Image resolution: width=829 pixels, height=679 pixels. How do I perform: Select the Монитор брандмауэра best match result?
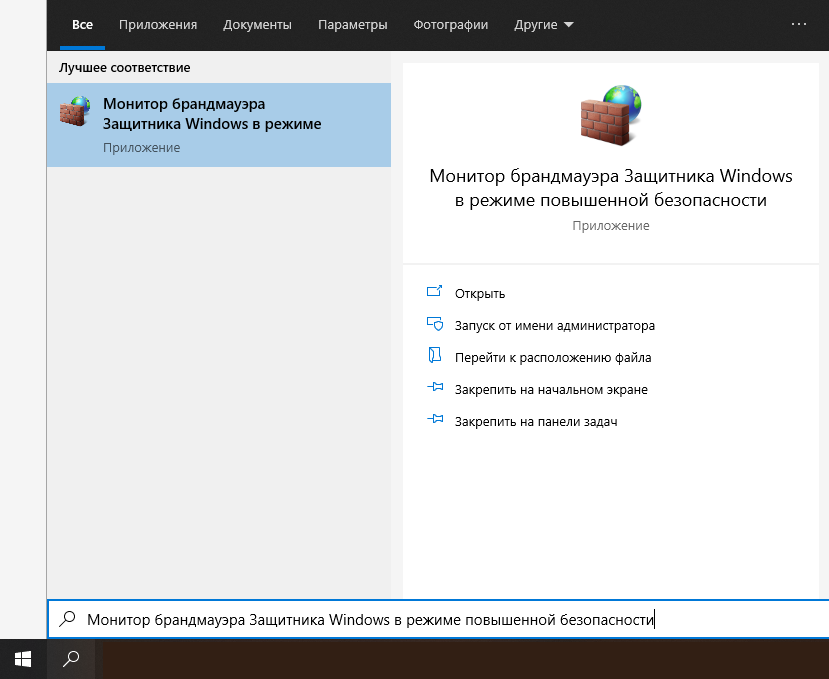click(219, 125)
